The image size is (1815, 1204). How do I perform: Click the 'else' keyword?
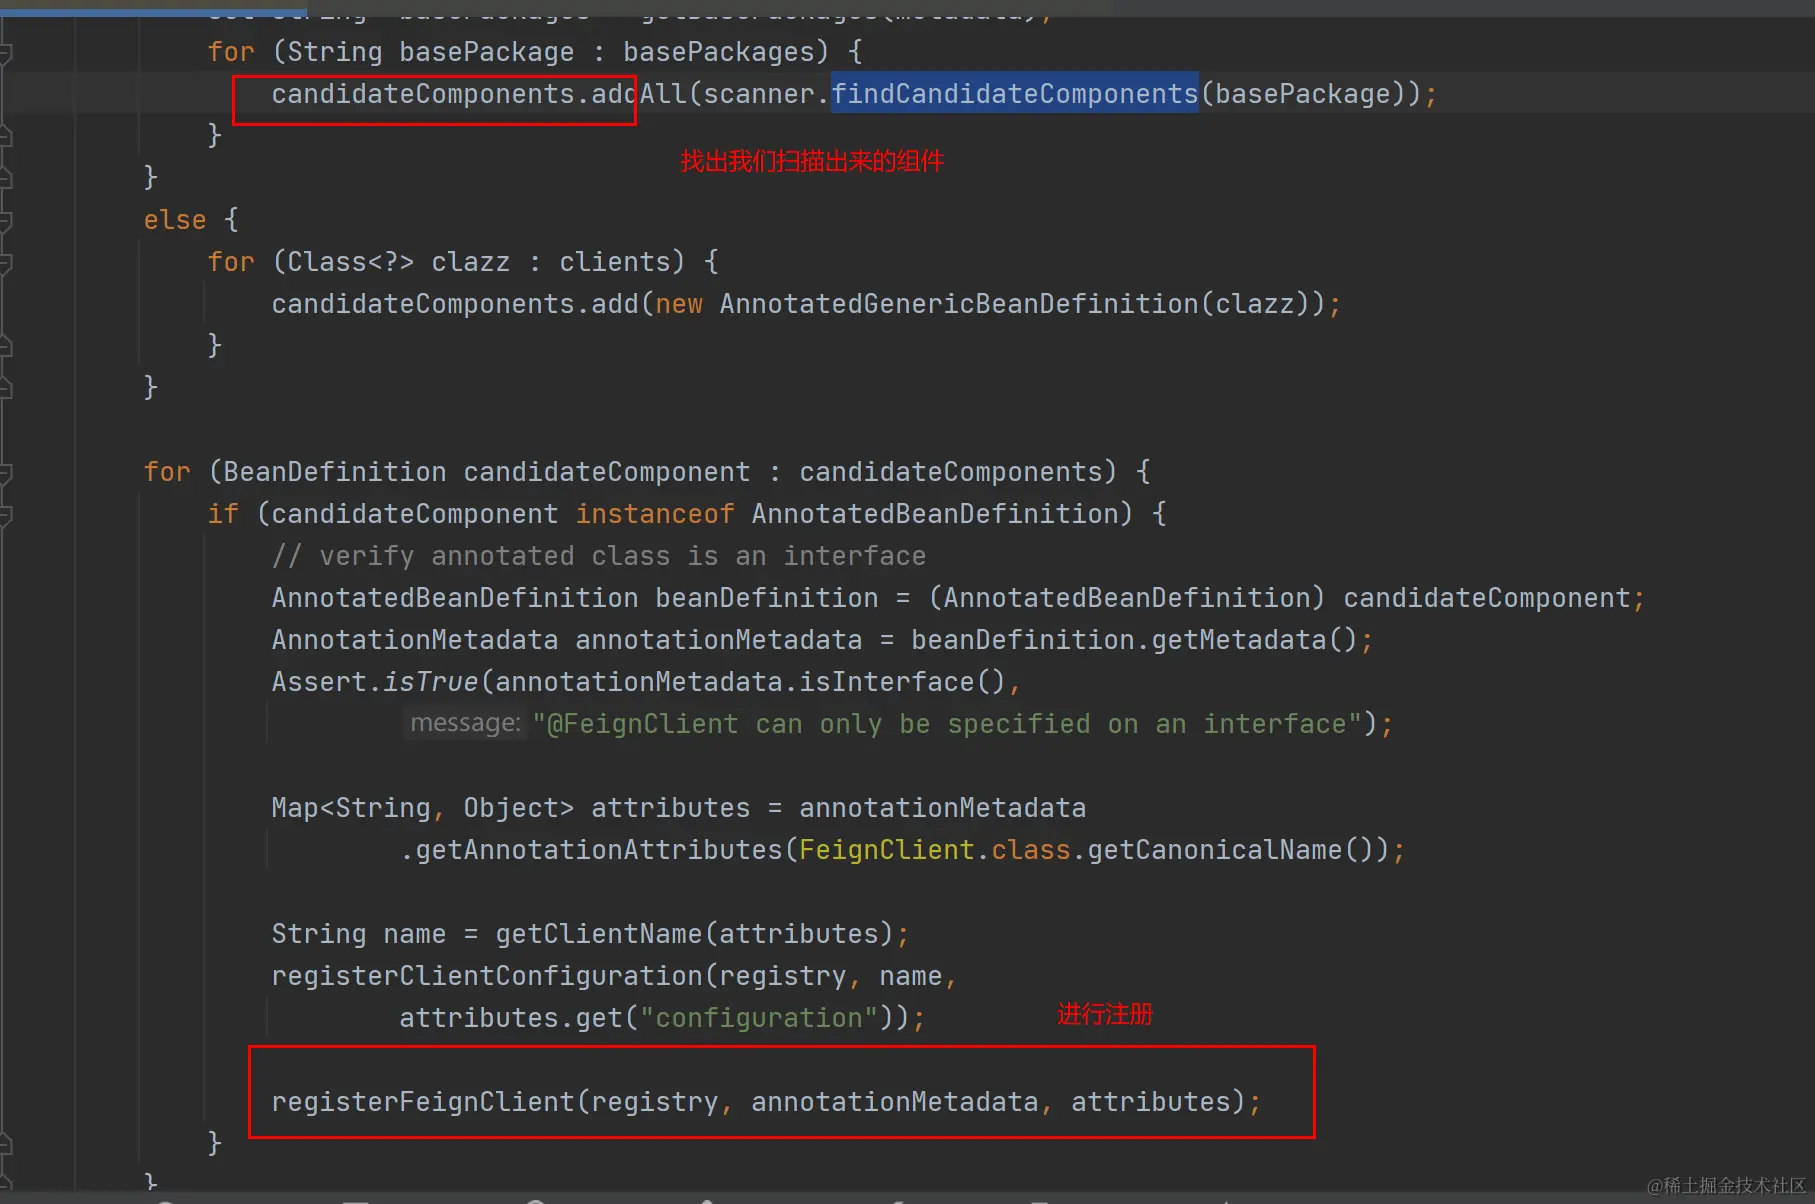pyautogui.click(x=175, y=220)
